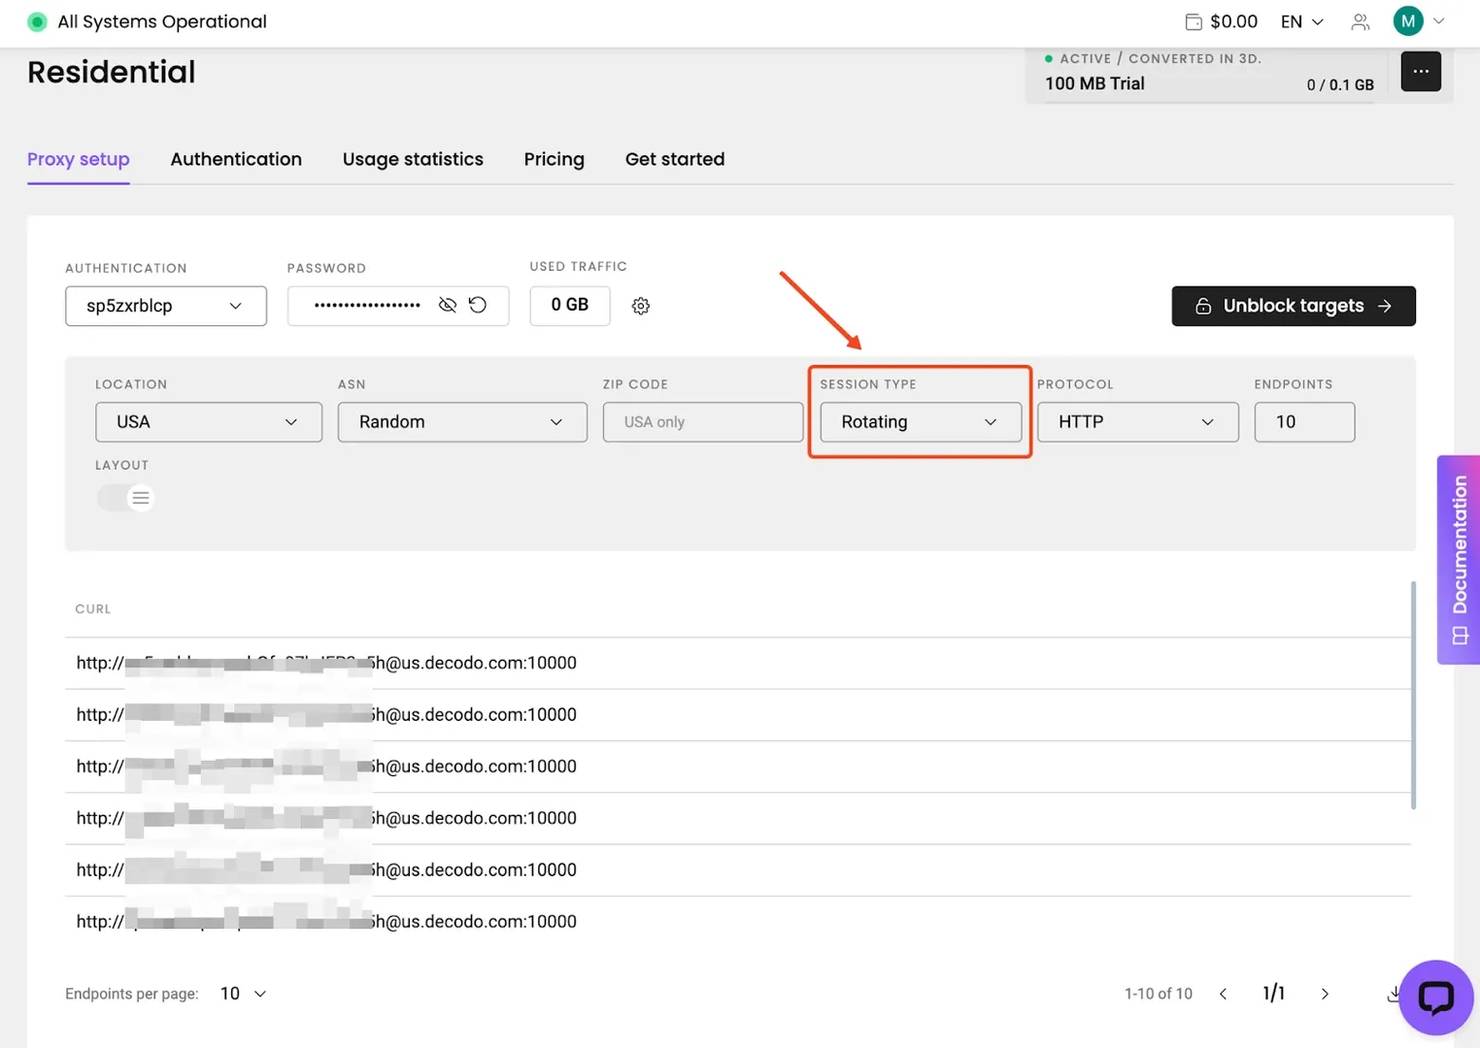
Task: Open the Usage statistics tab
Action: [412, 159]
